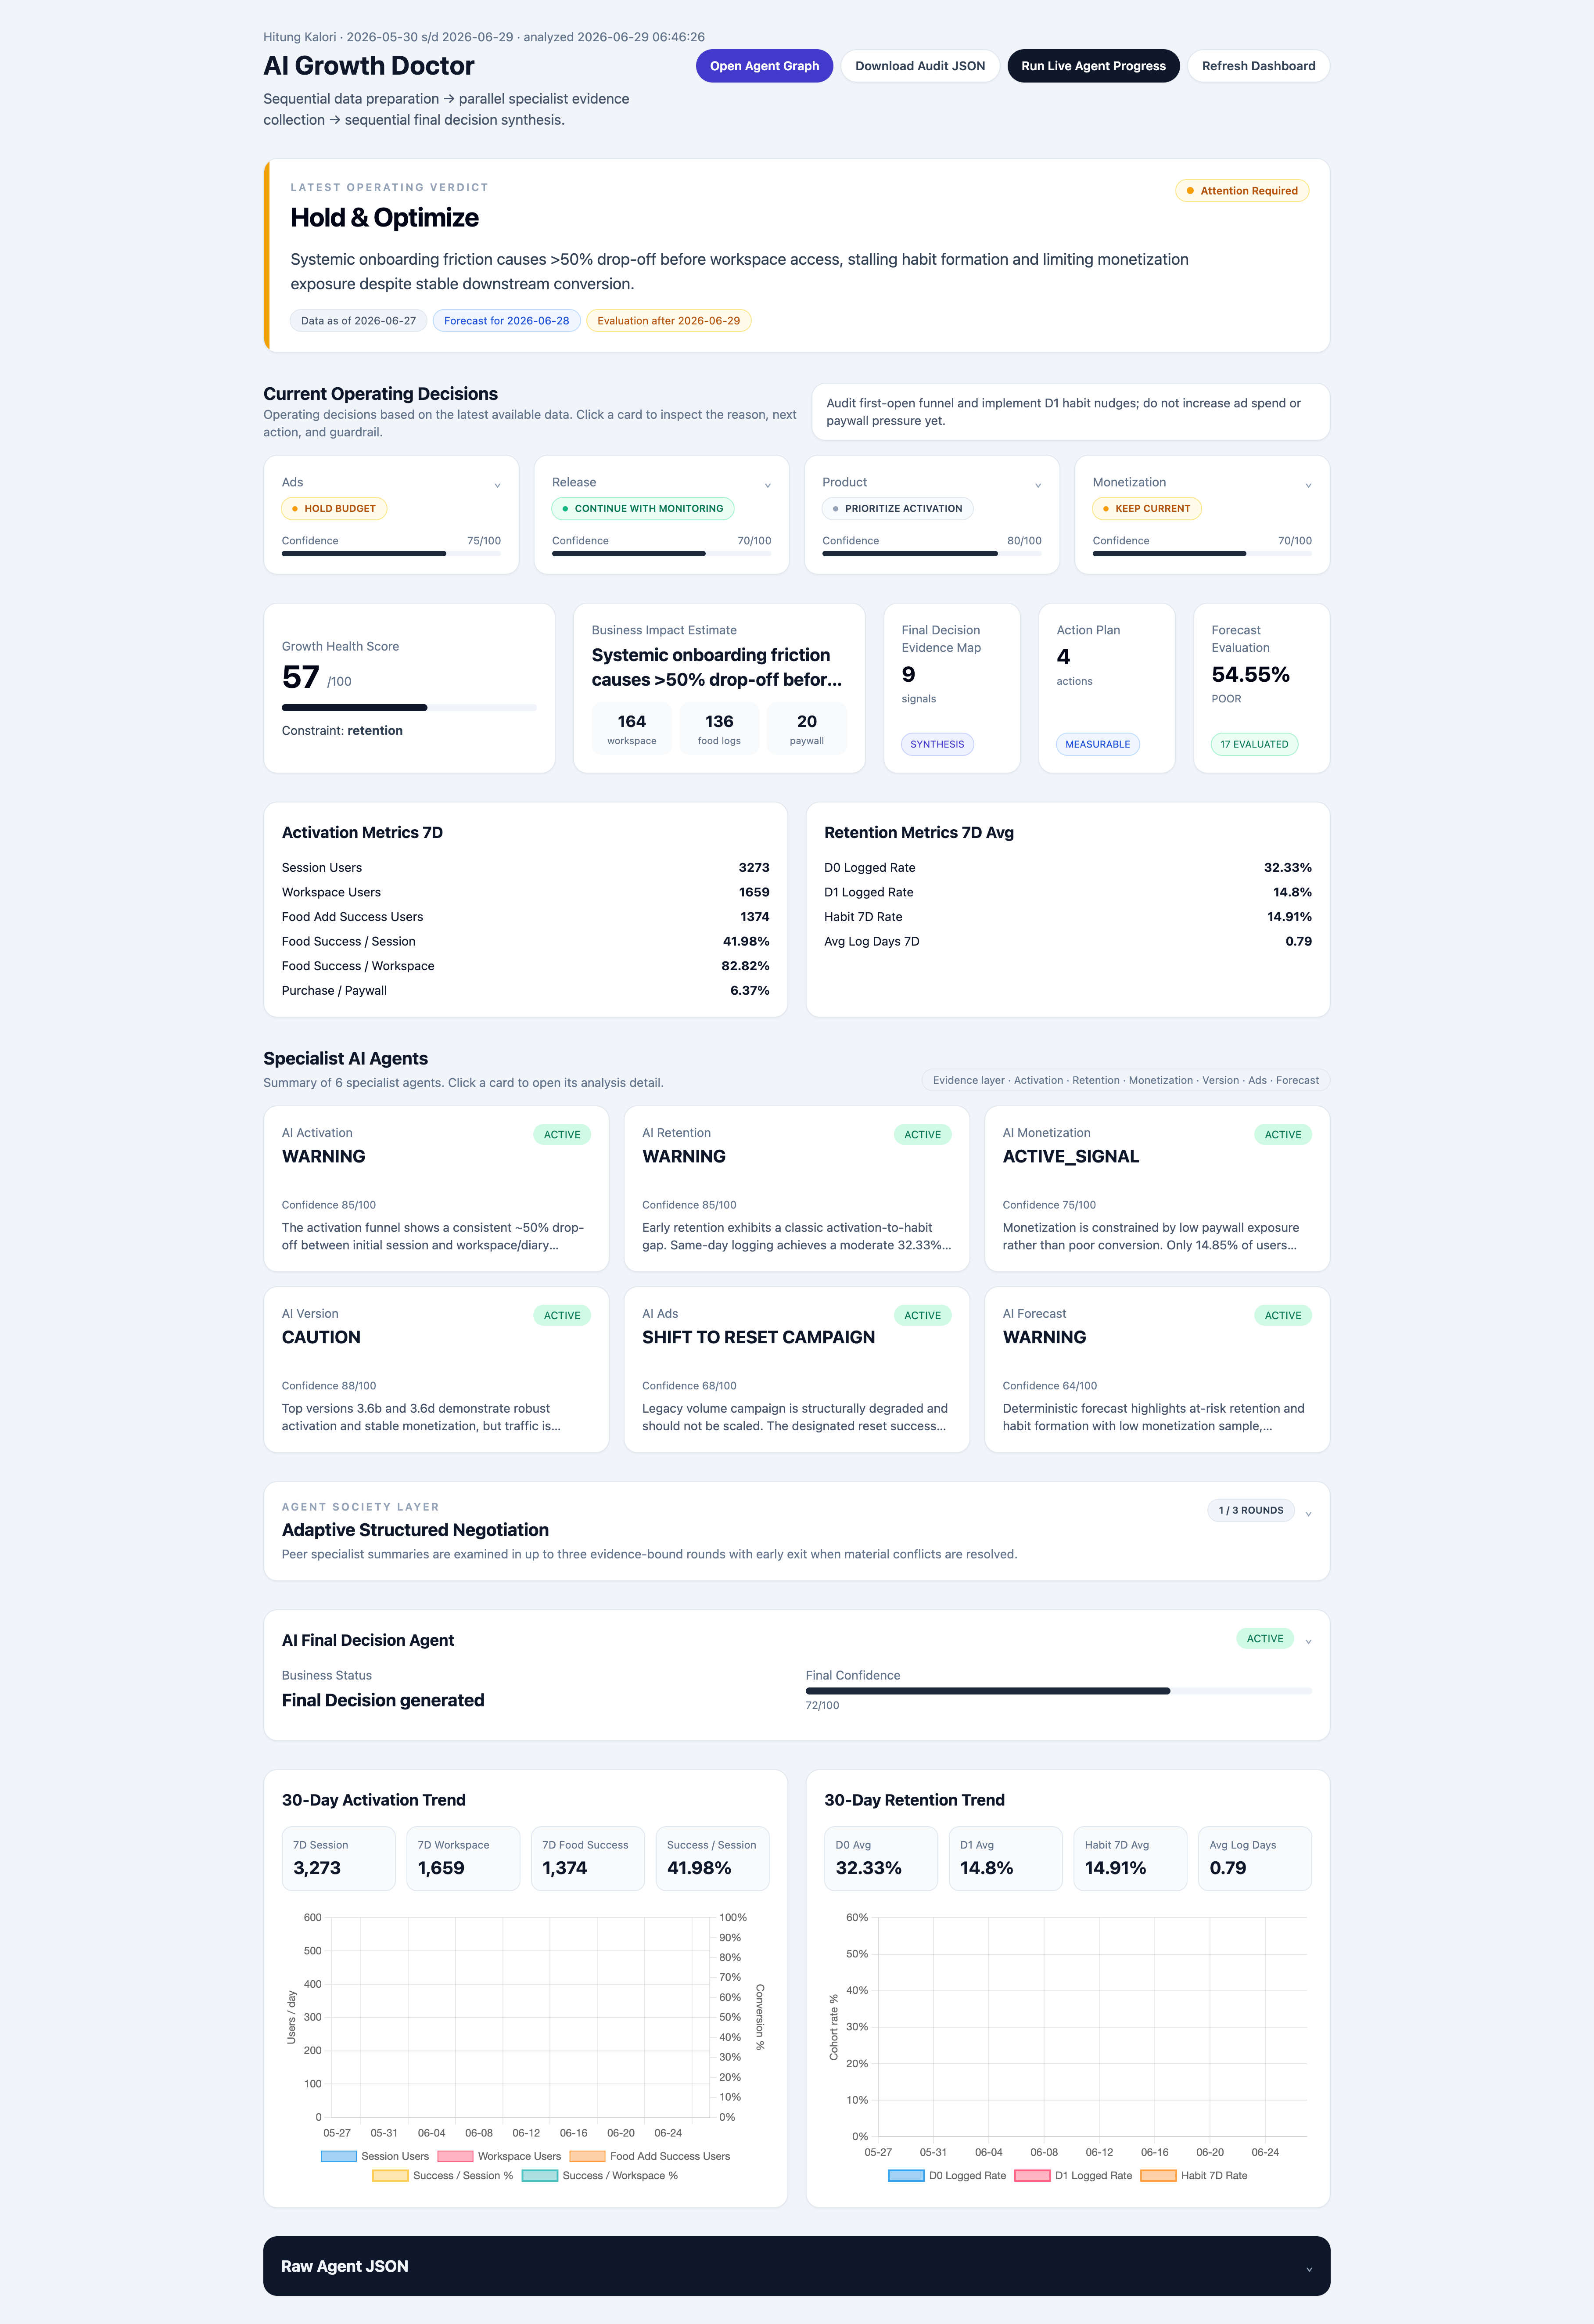The width and height of the screenshot is (1594, 2324).
Task: Expand the Release decision card chevron
Action: coord(768,486)
